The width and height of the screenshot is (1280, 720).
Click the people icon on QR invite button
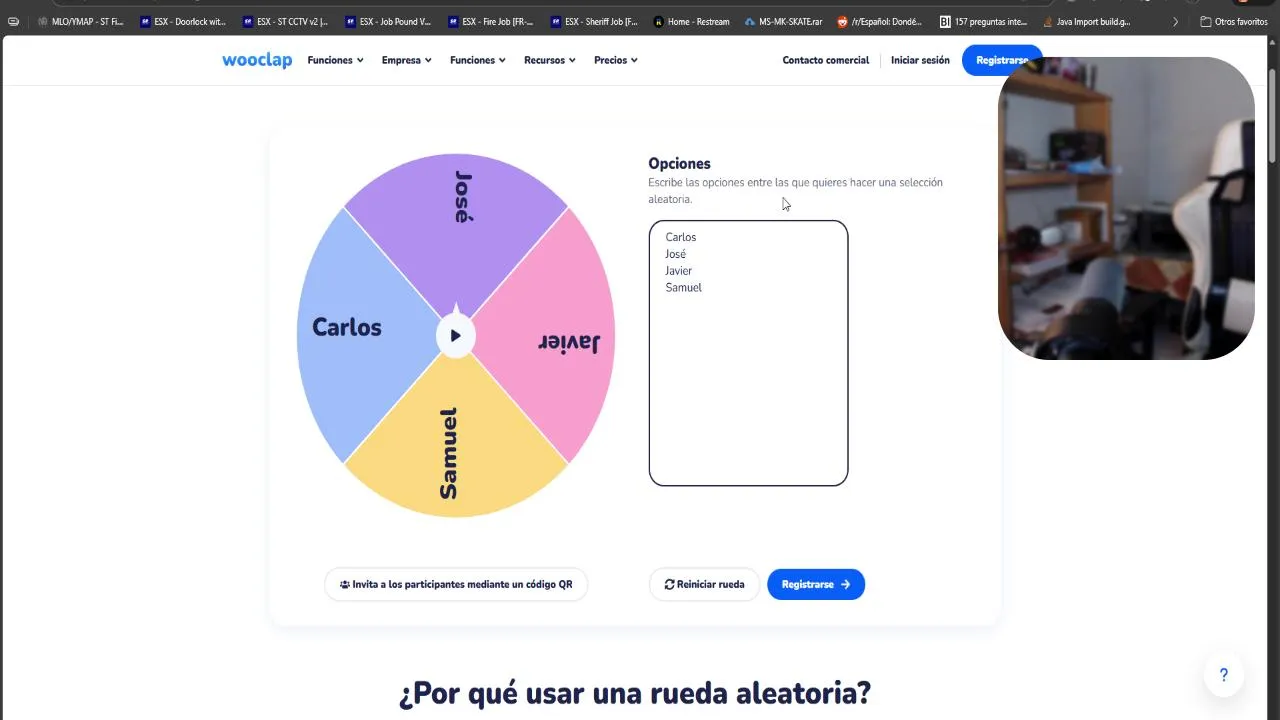[345, 584]
